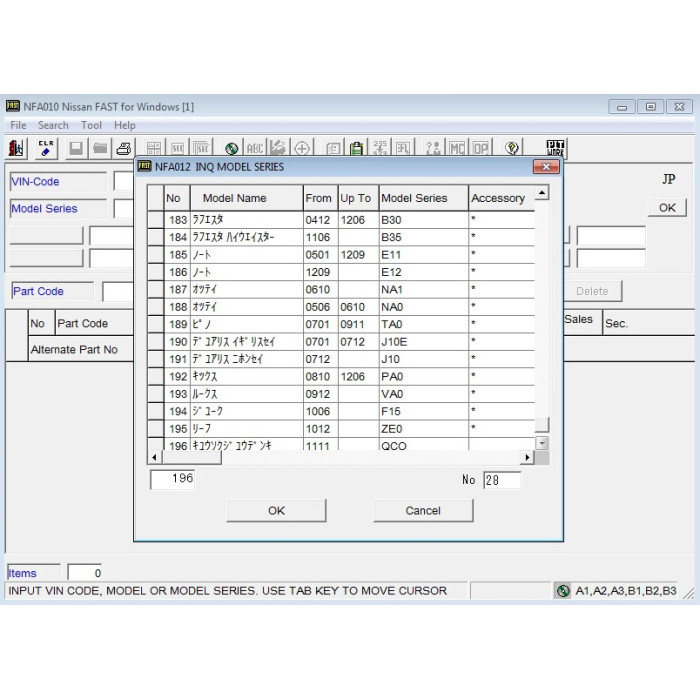The height and width of the screenshot is (700, 700).
Task: Click the Model Name column header
Action: click(246, 198)
